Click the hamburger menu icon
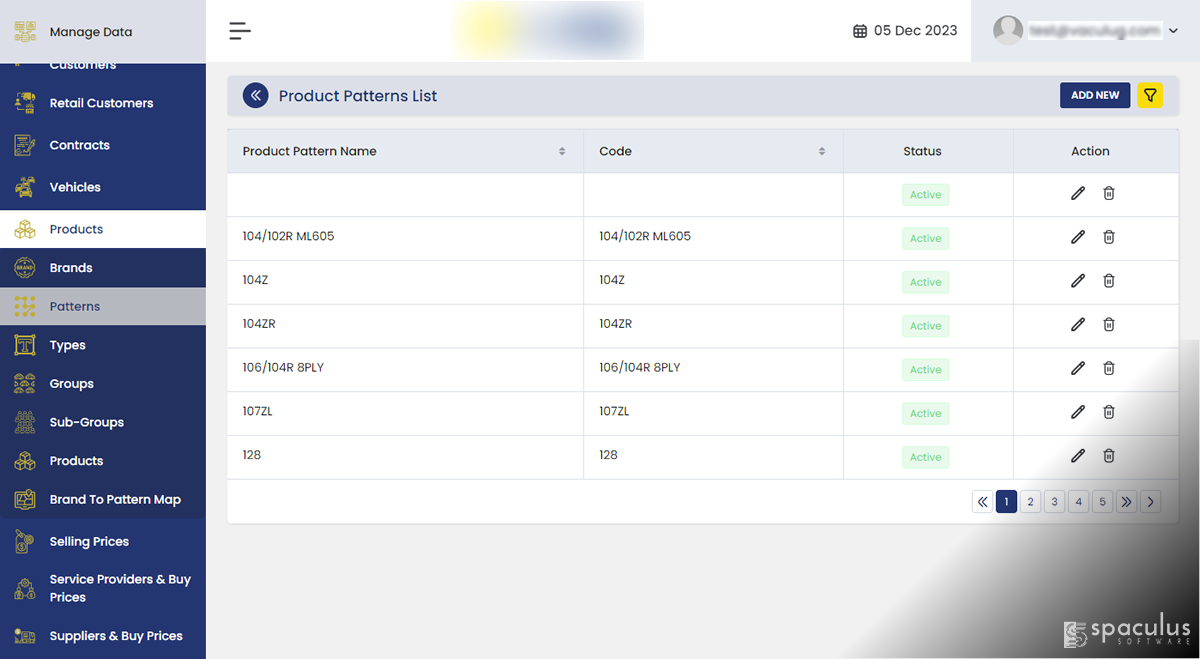The height and width of the screenshot is (659, 1200). click(x=240, y=31)
